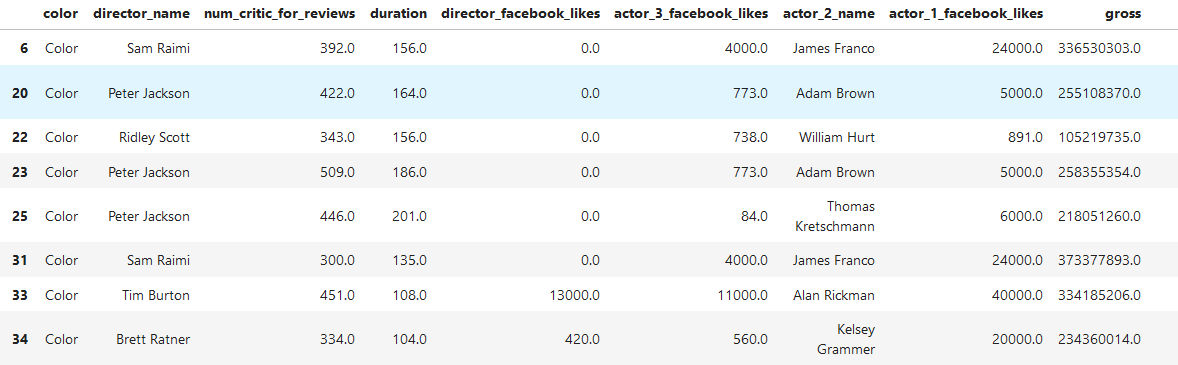
Task: Click the director_name column header
Action: point(141,14)
